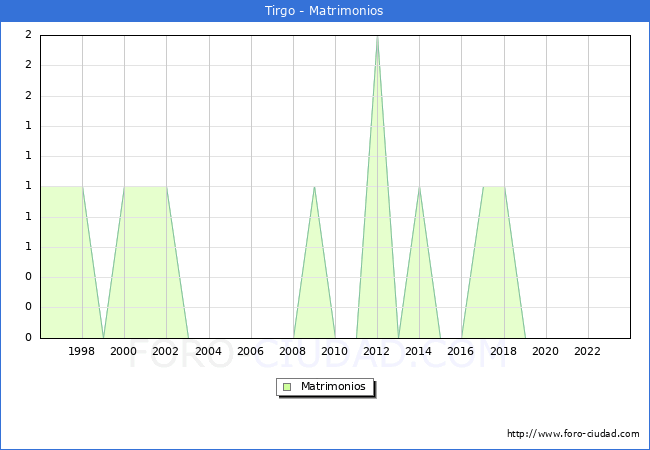
Task: Click the 1998 x-axis label
Action: click(x=82, y=351)
